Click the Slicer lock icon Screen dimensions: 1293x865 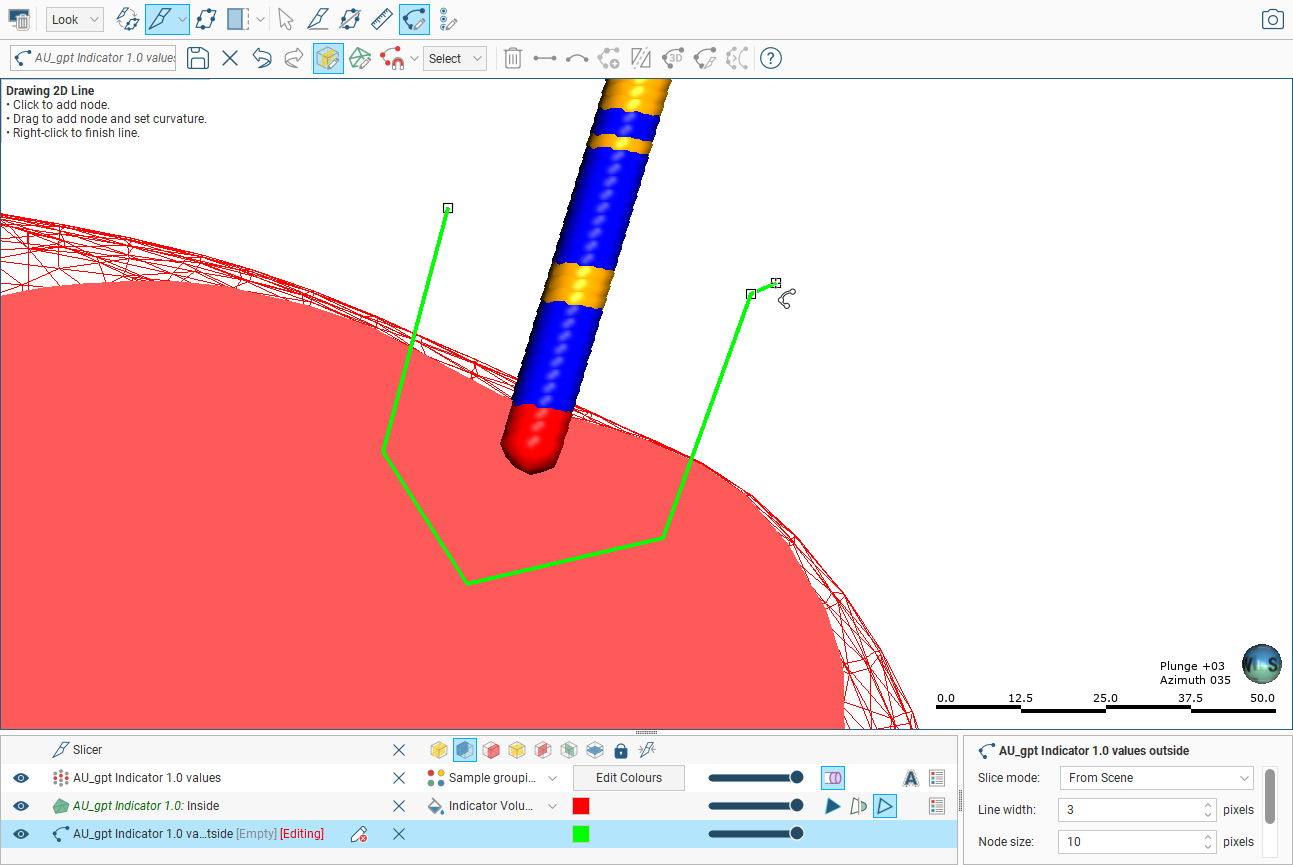620,750
